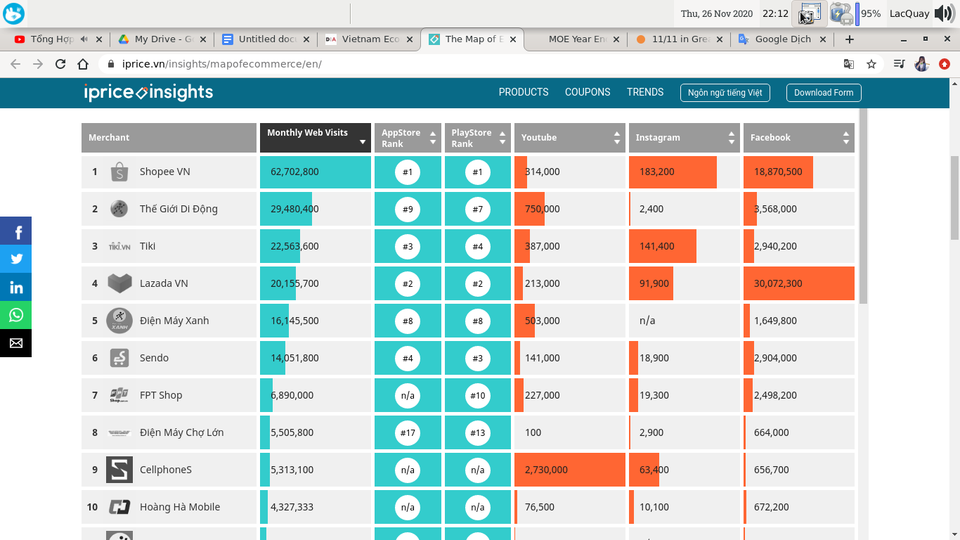The width and height of the screenshot is (960, 540).
Task: Click the Điện Máy Chợ Lớn logo
Action: point(119,432)
